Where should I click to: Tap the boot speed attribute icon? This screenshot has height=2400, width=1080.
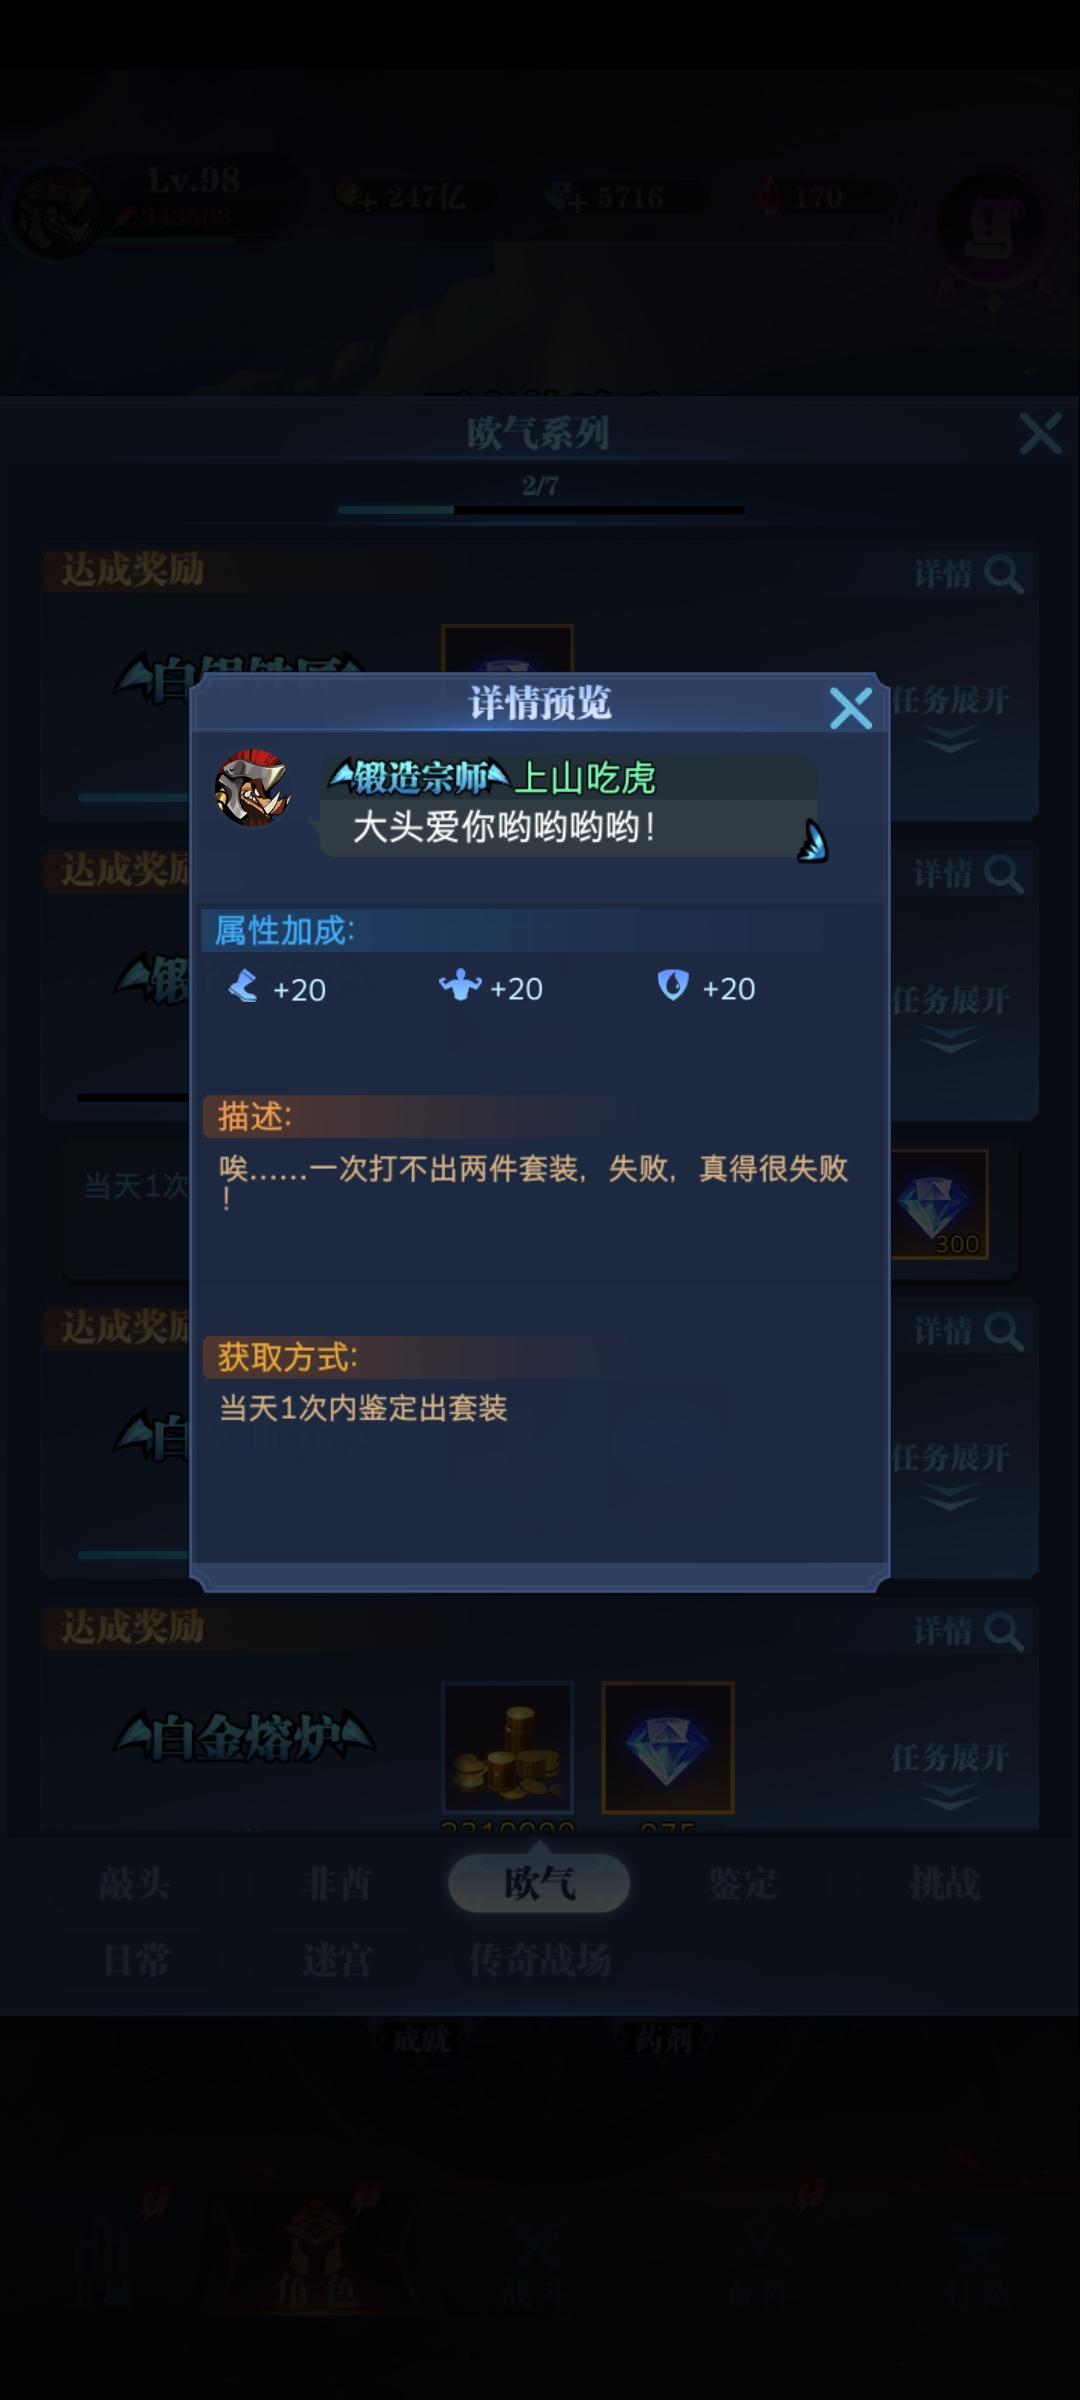243,988
